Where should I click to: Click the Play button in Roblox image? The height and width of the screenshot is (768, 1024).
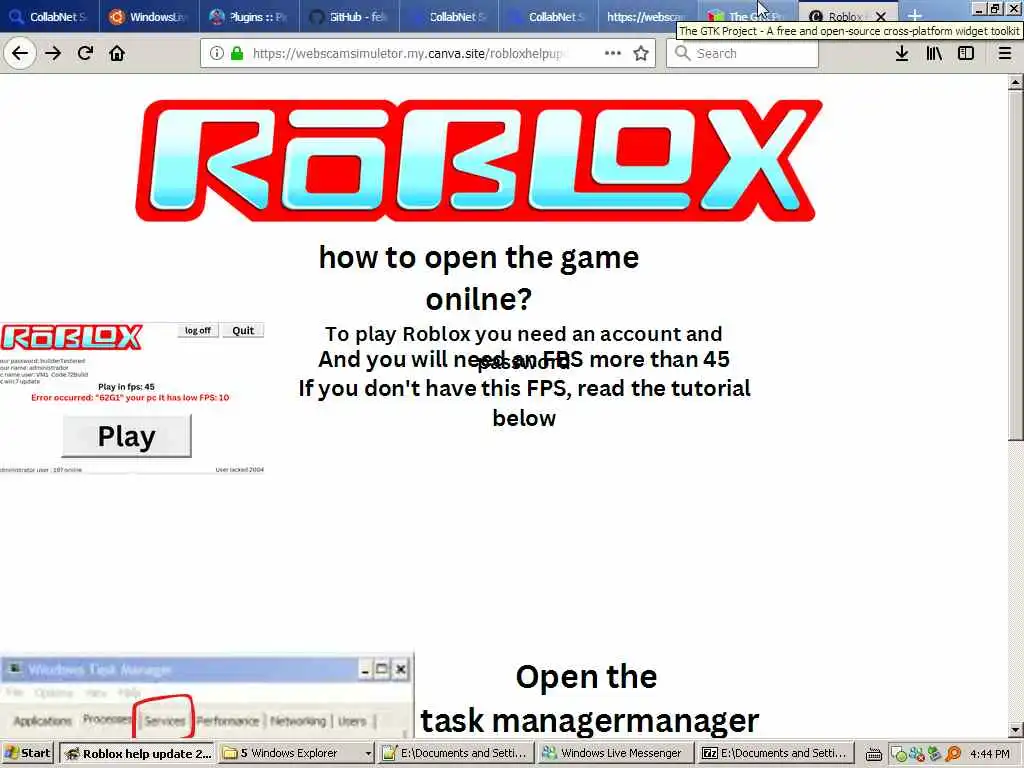(127, 436)
